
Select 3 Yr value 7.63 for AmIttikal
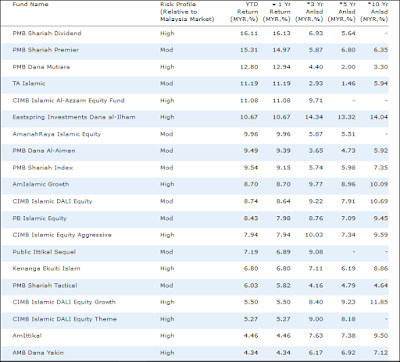click(x=316, y=336)
